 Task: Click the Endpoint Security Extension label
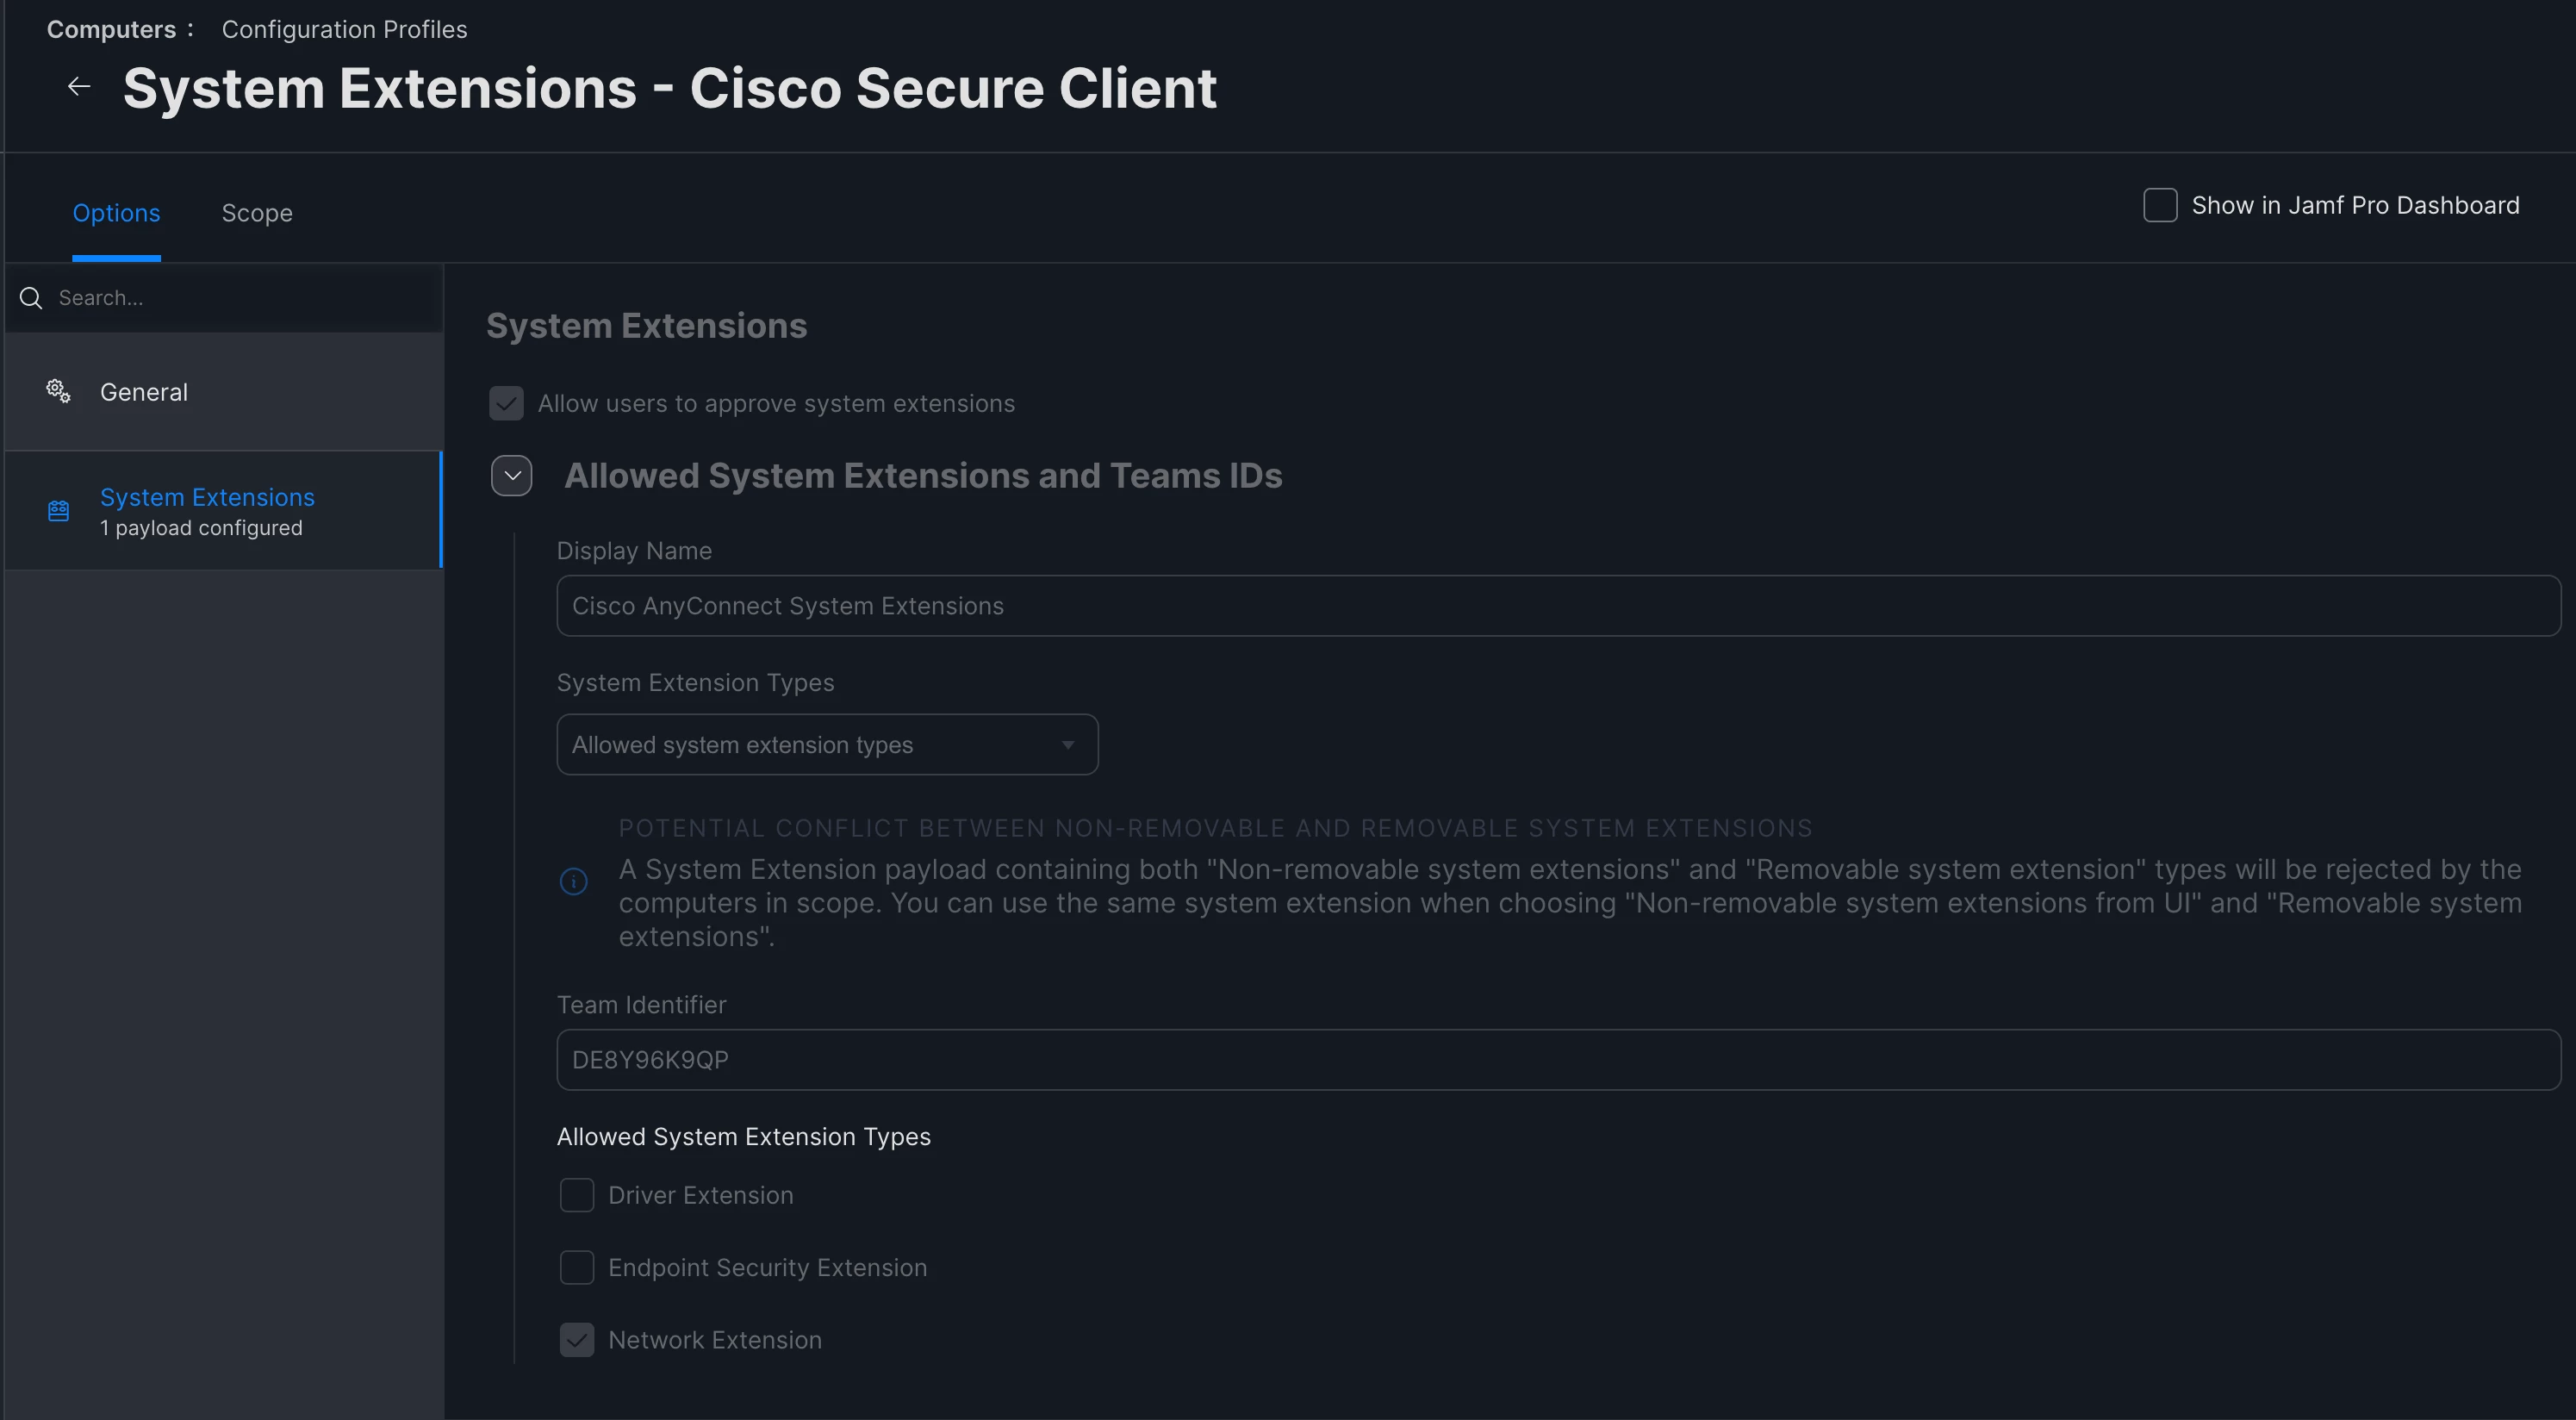768,1267
